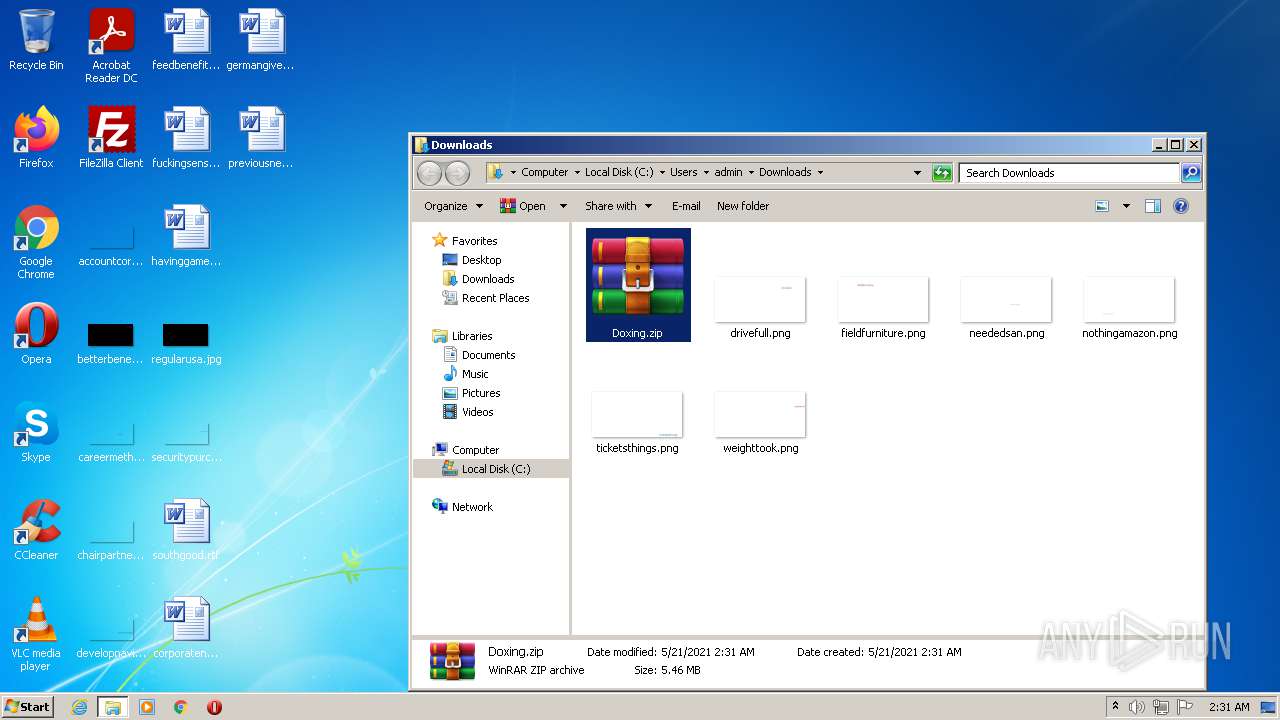Viewport: 1280px width, 720px height.
Task: Expand the dropdown arrow after Users breadcrumb
Action: point(706,172)
